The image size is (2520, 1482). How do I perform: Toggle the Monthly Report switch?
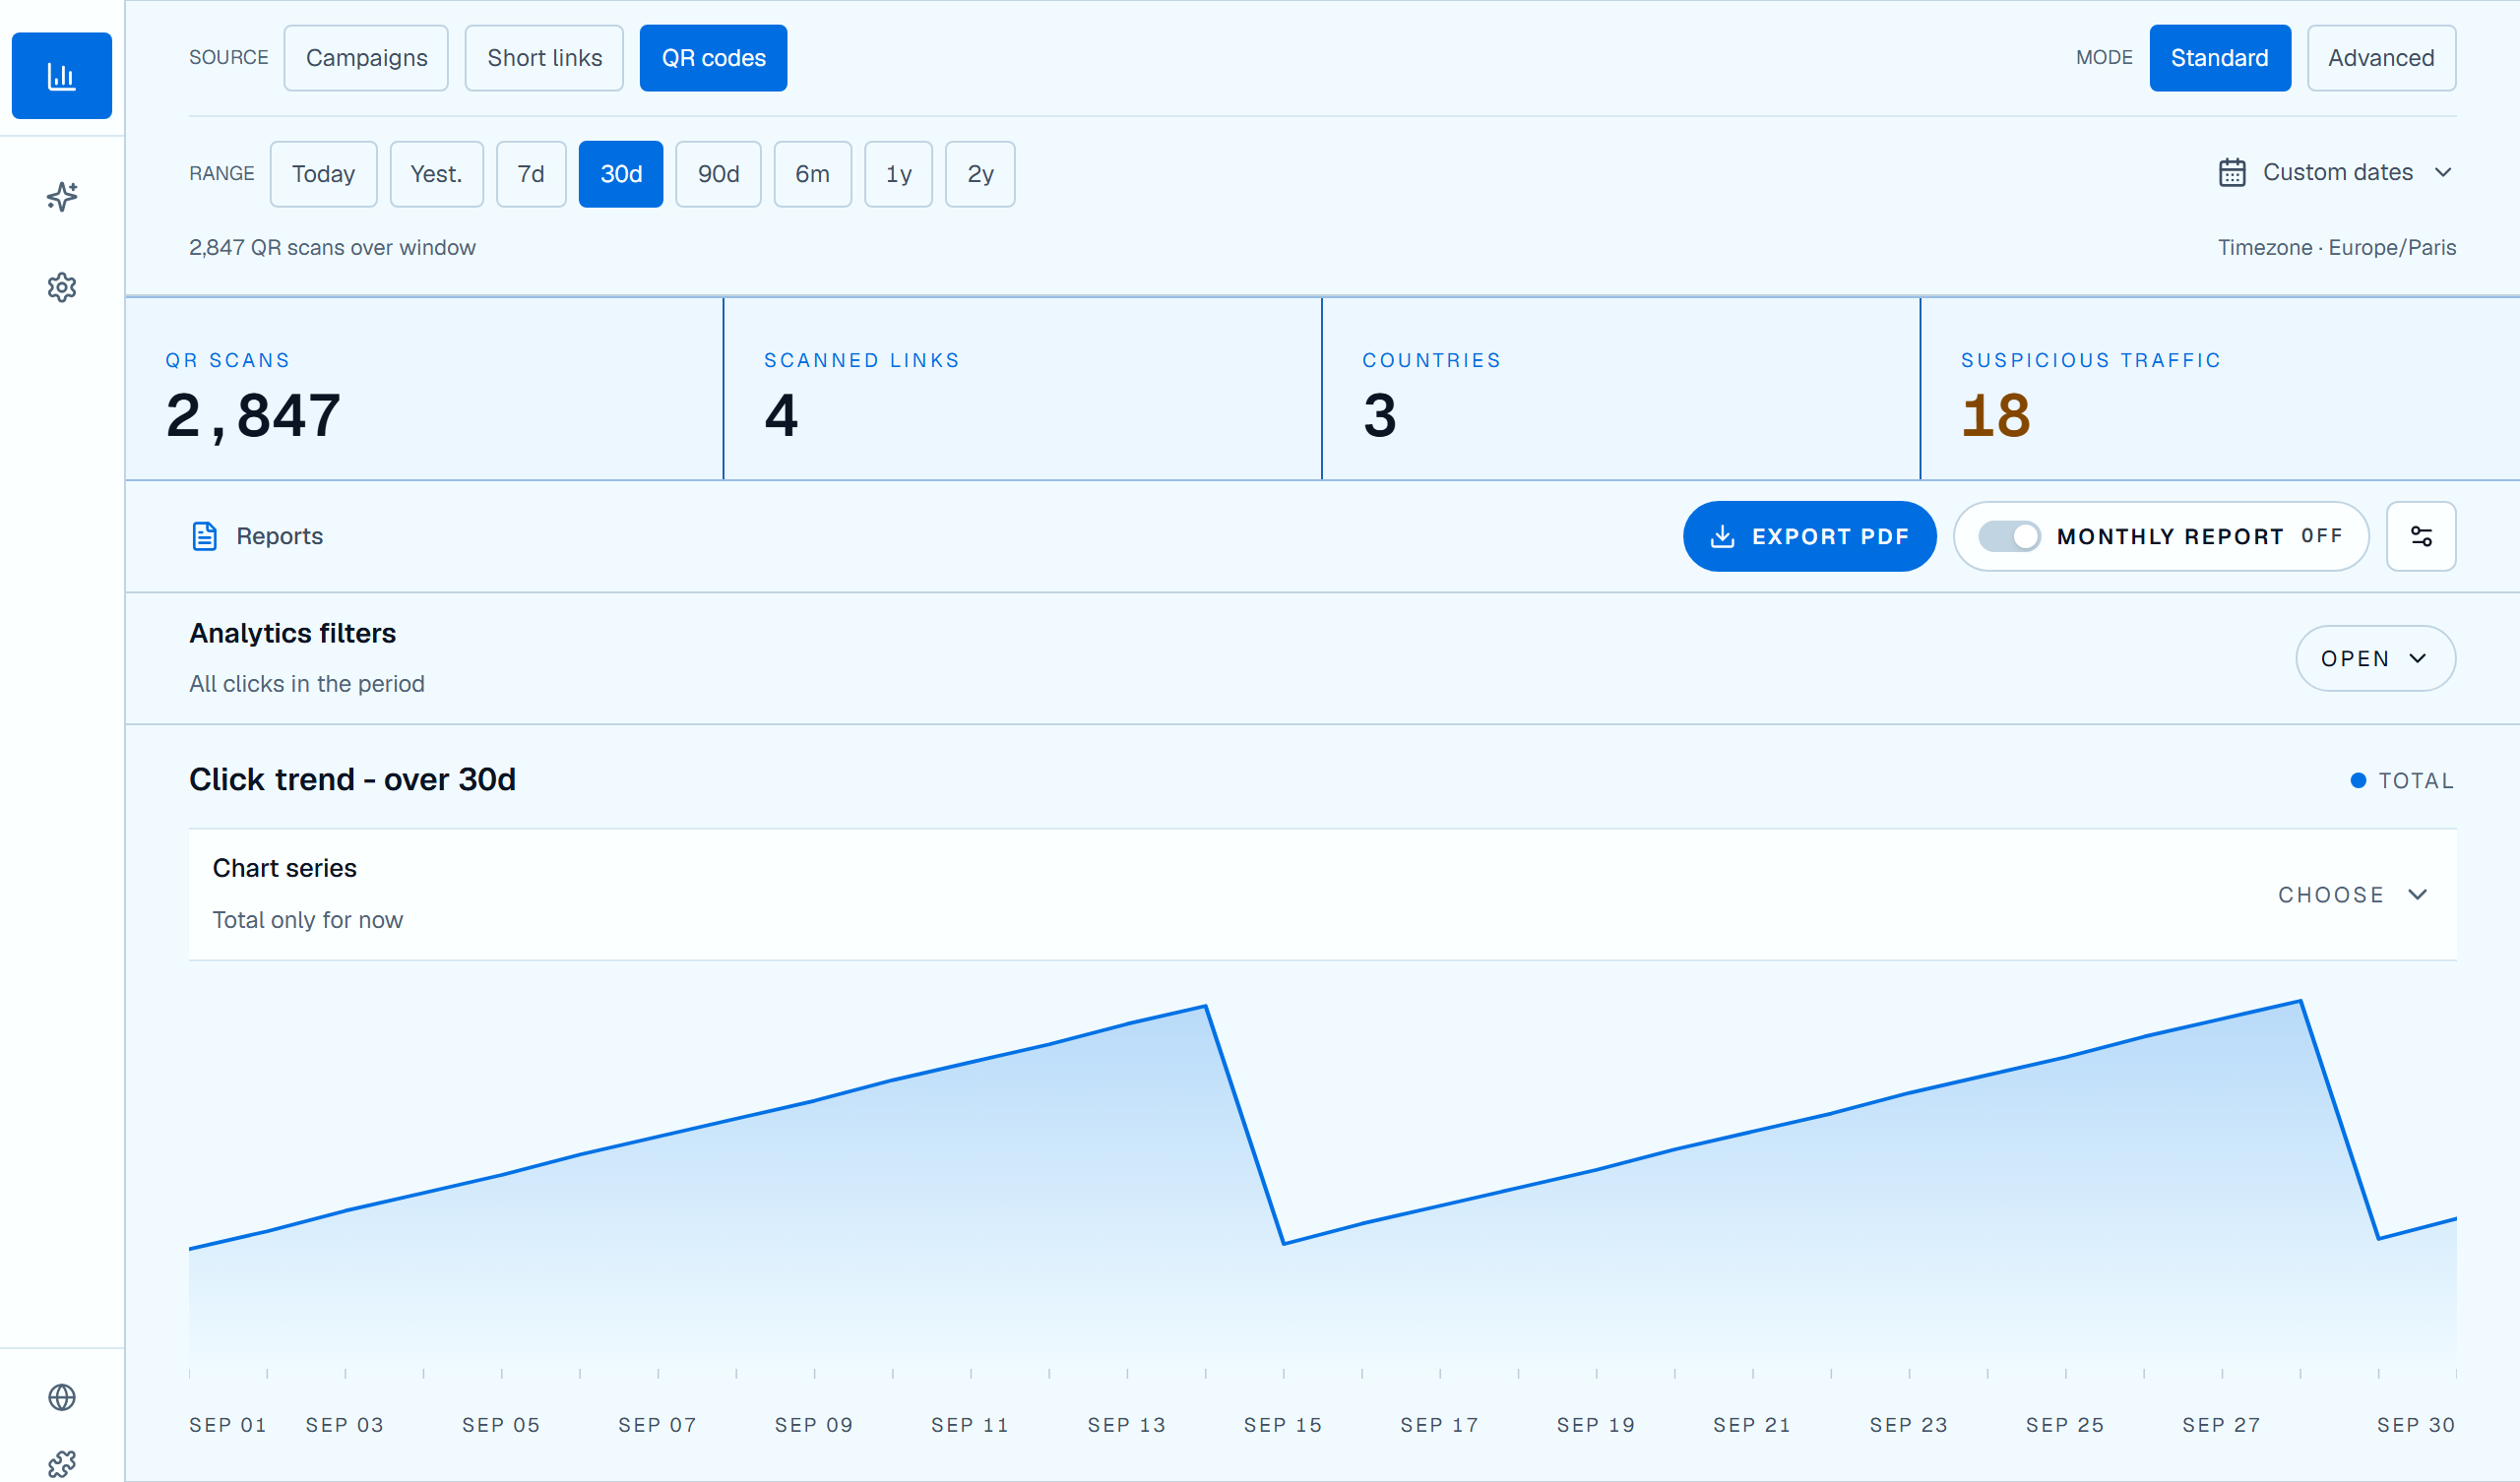[x=2009, y=537]
